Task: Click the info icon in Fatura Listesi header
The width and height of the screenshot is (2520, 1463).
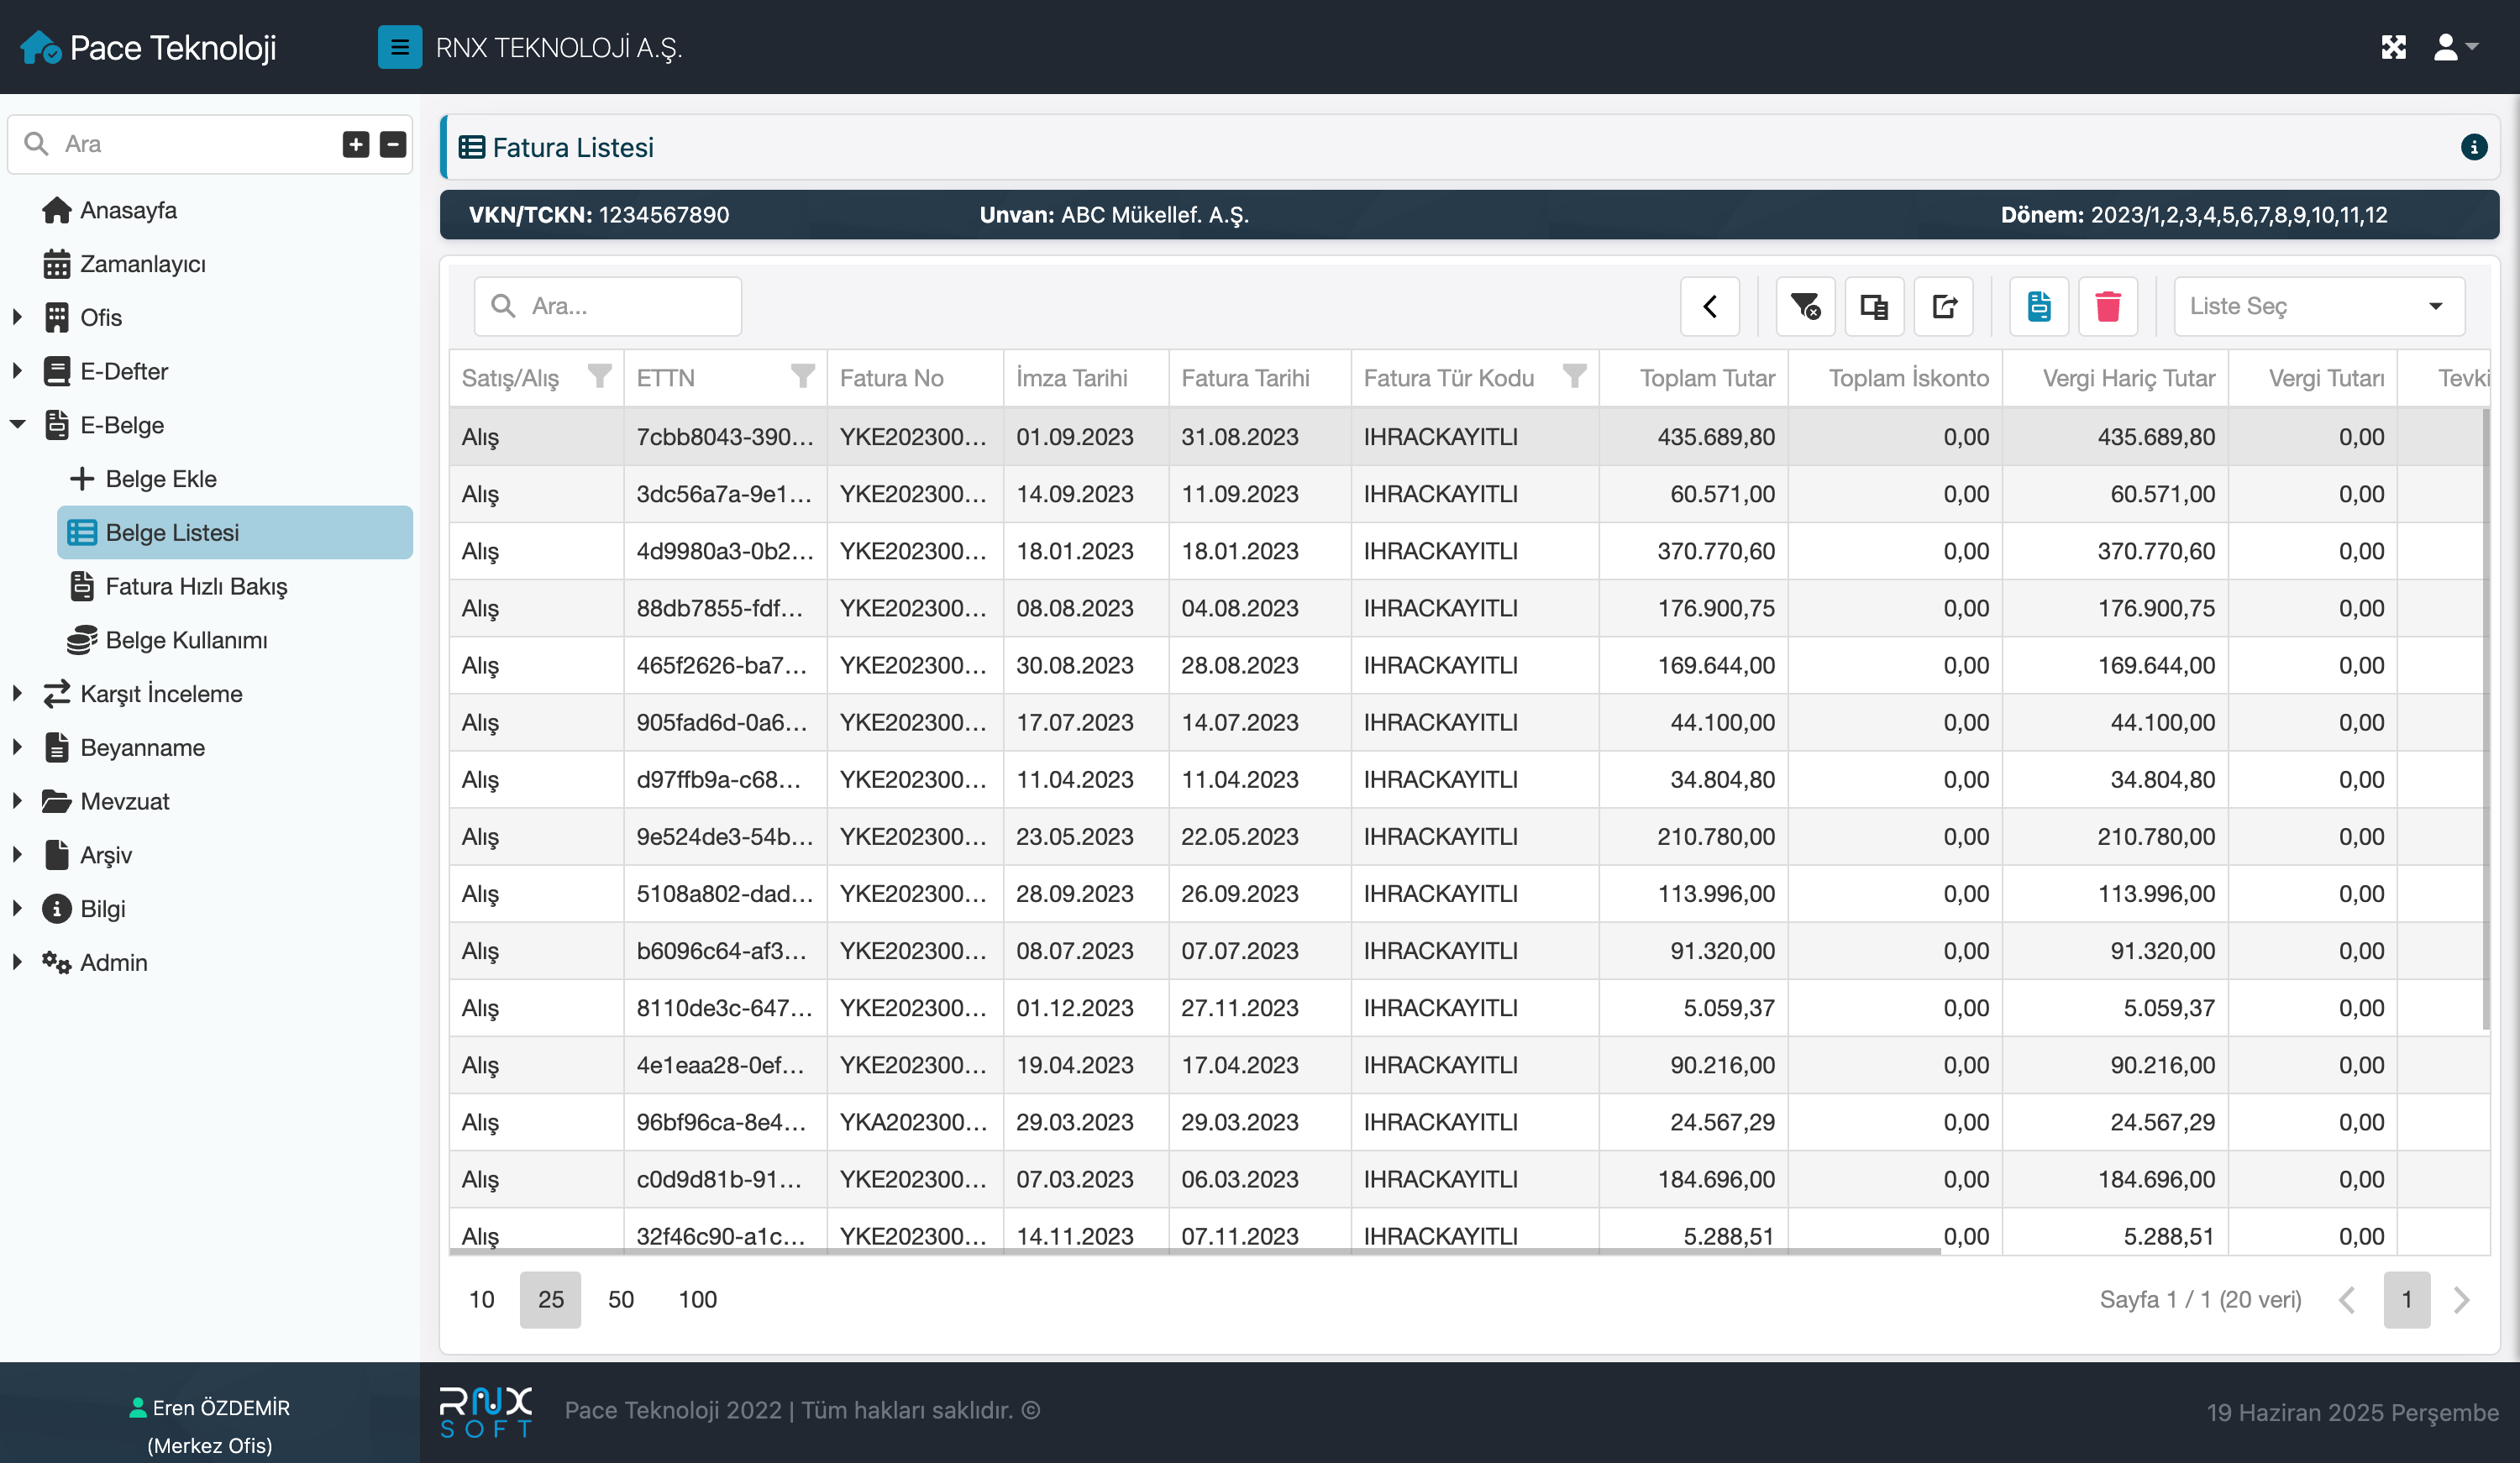Action: [x=2473, y=147]
